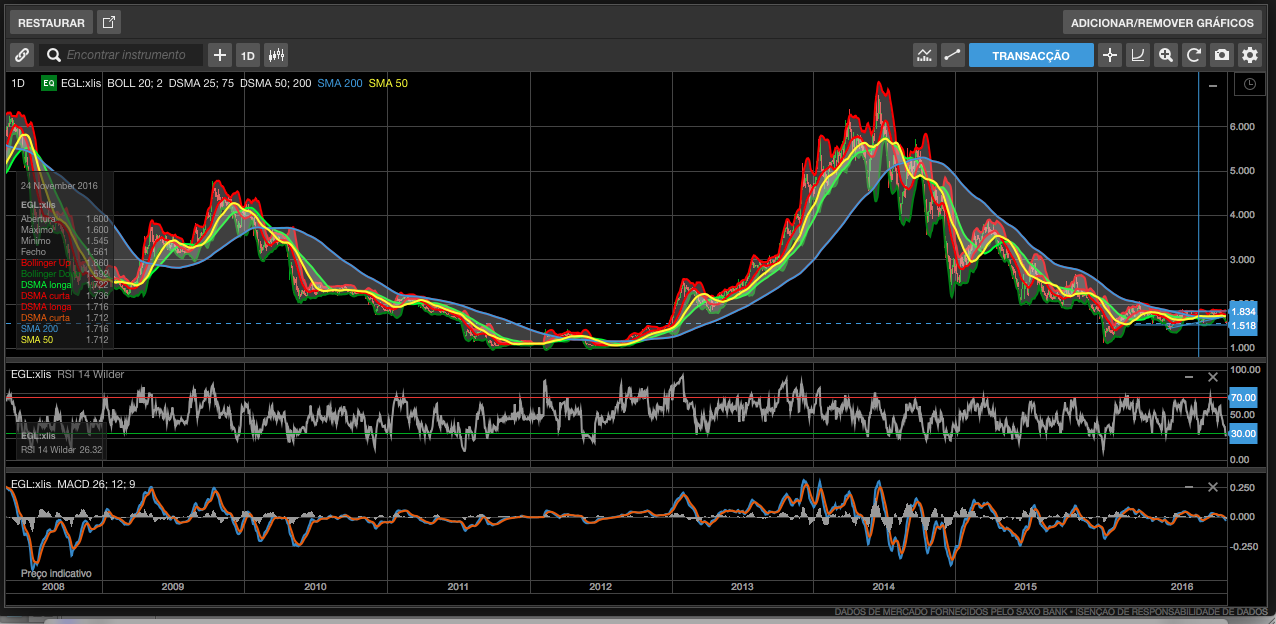Click the refresh chart icon
Viewport: 1276px width, 624px height.
tap(1193, 55)
